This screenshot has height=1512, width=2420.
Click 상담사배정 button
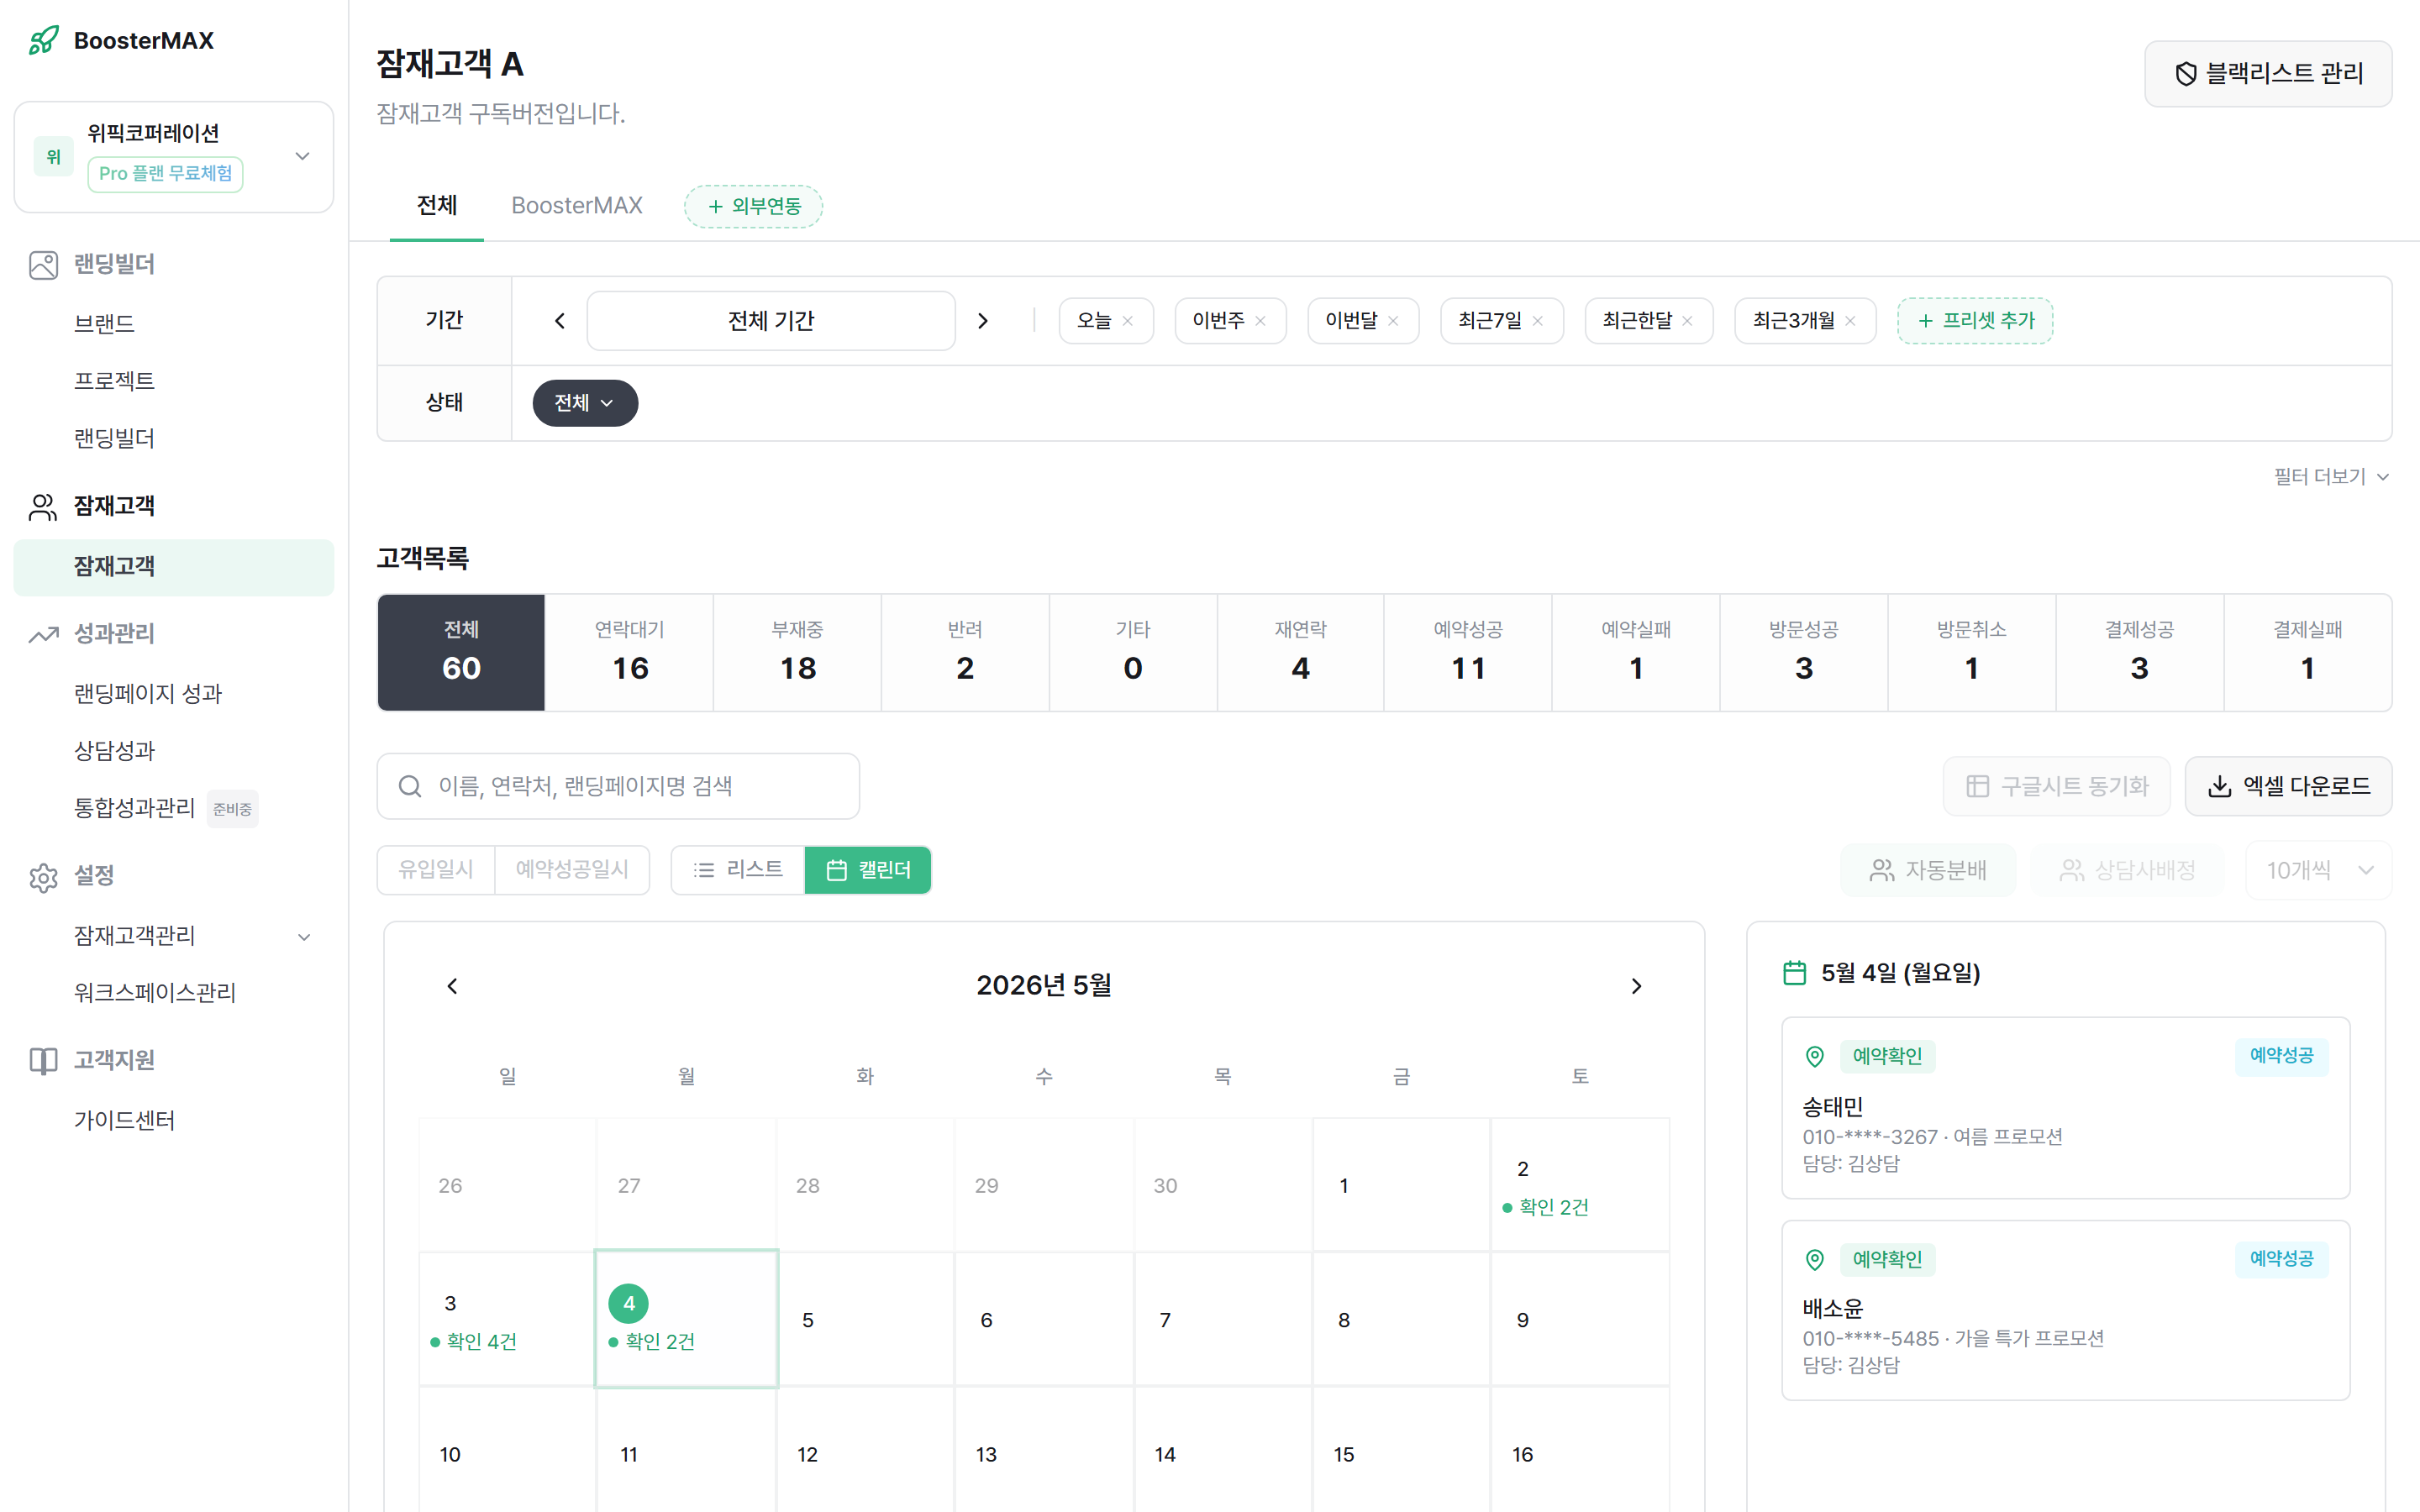click(2127, 870)
